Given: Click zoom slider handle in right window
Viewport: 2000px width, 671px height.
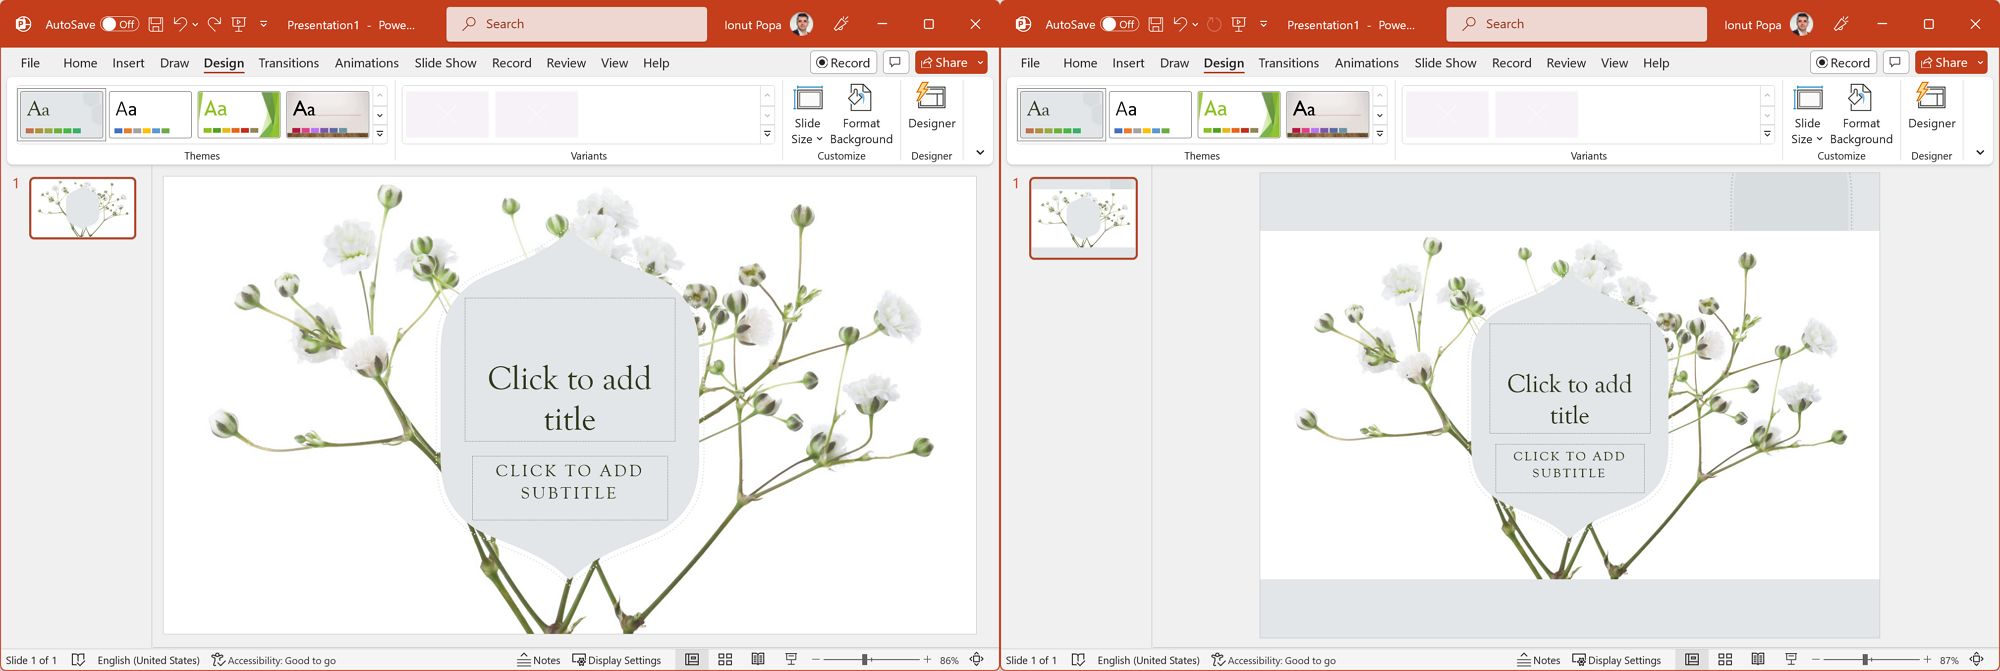Looking at the screenshot, I should [1866, 660].
